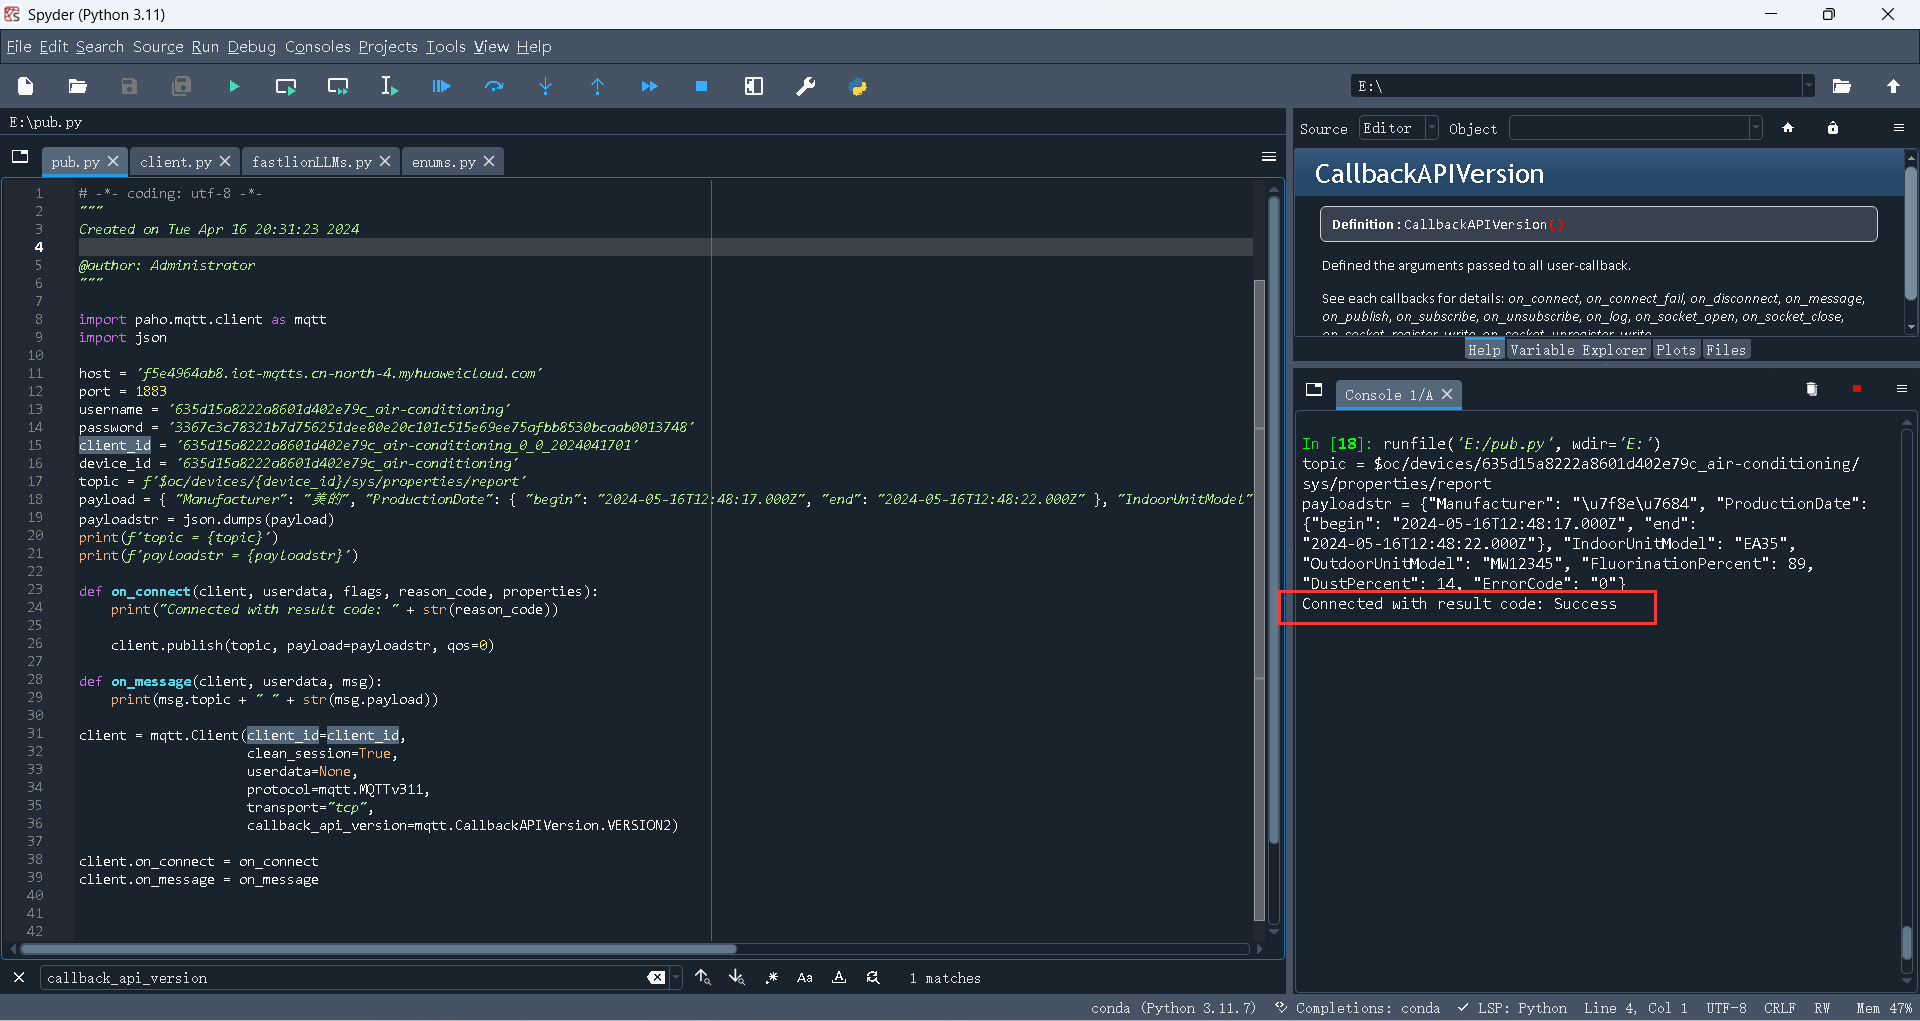This screenshot has width=1920, height=1021.
Task: Open Preferences via the wrench icon
Action: click(805, 87)
